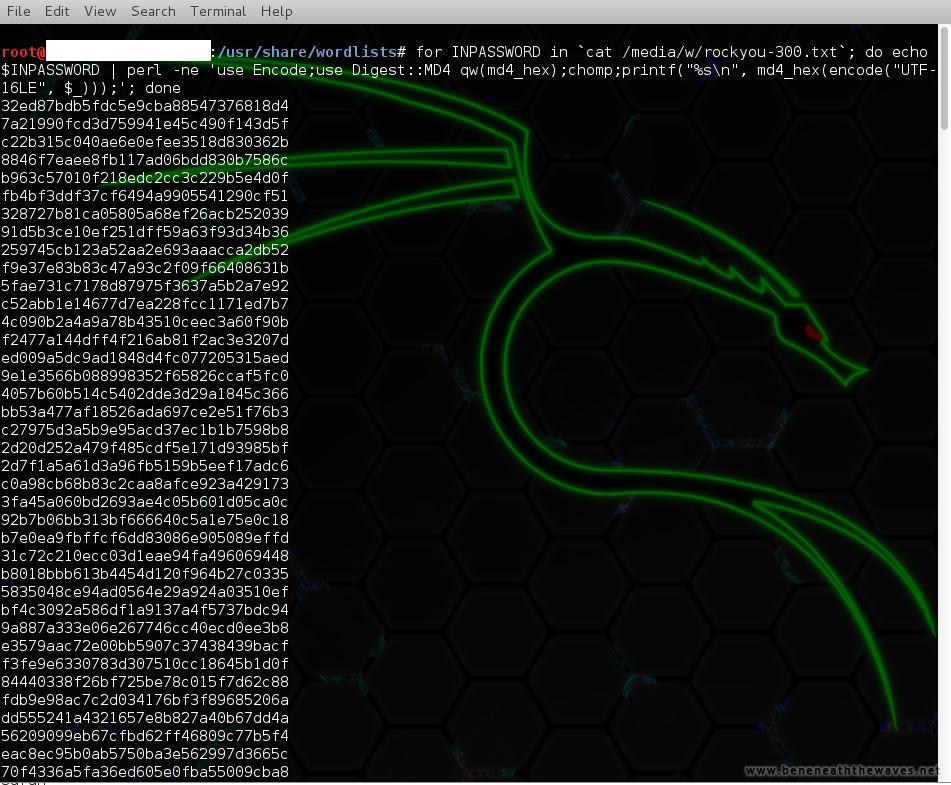951x785 pixels.
Task: Click the hash starting with "9e1e3566"
Action: point(145,376)
